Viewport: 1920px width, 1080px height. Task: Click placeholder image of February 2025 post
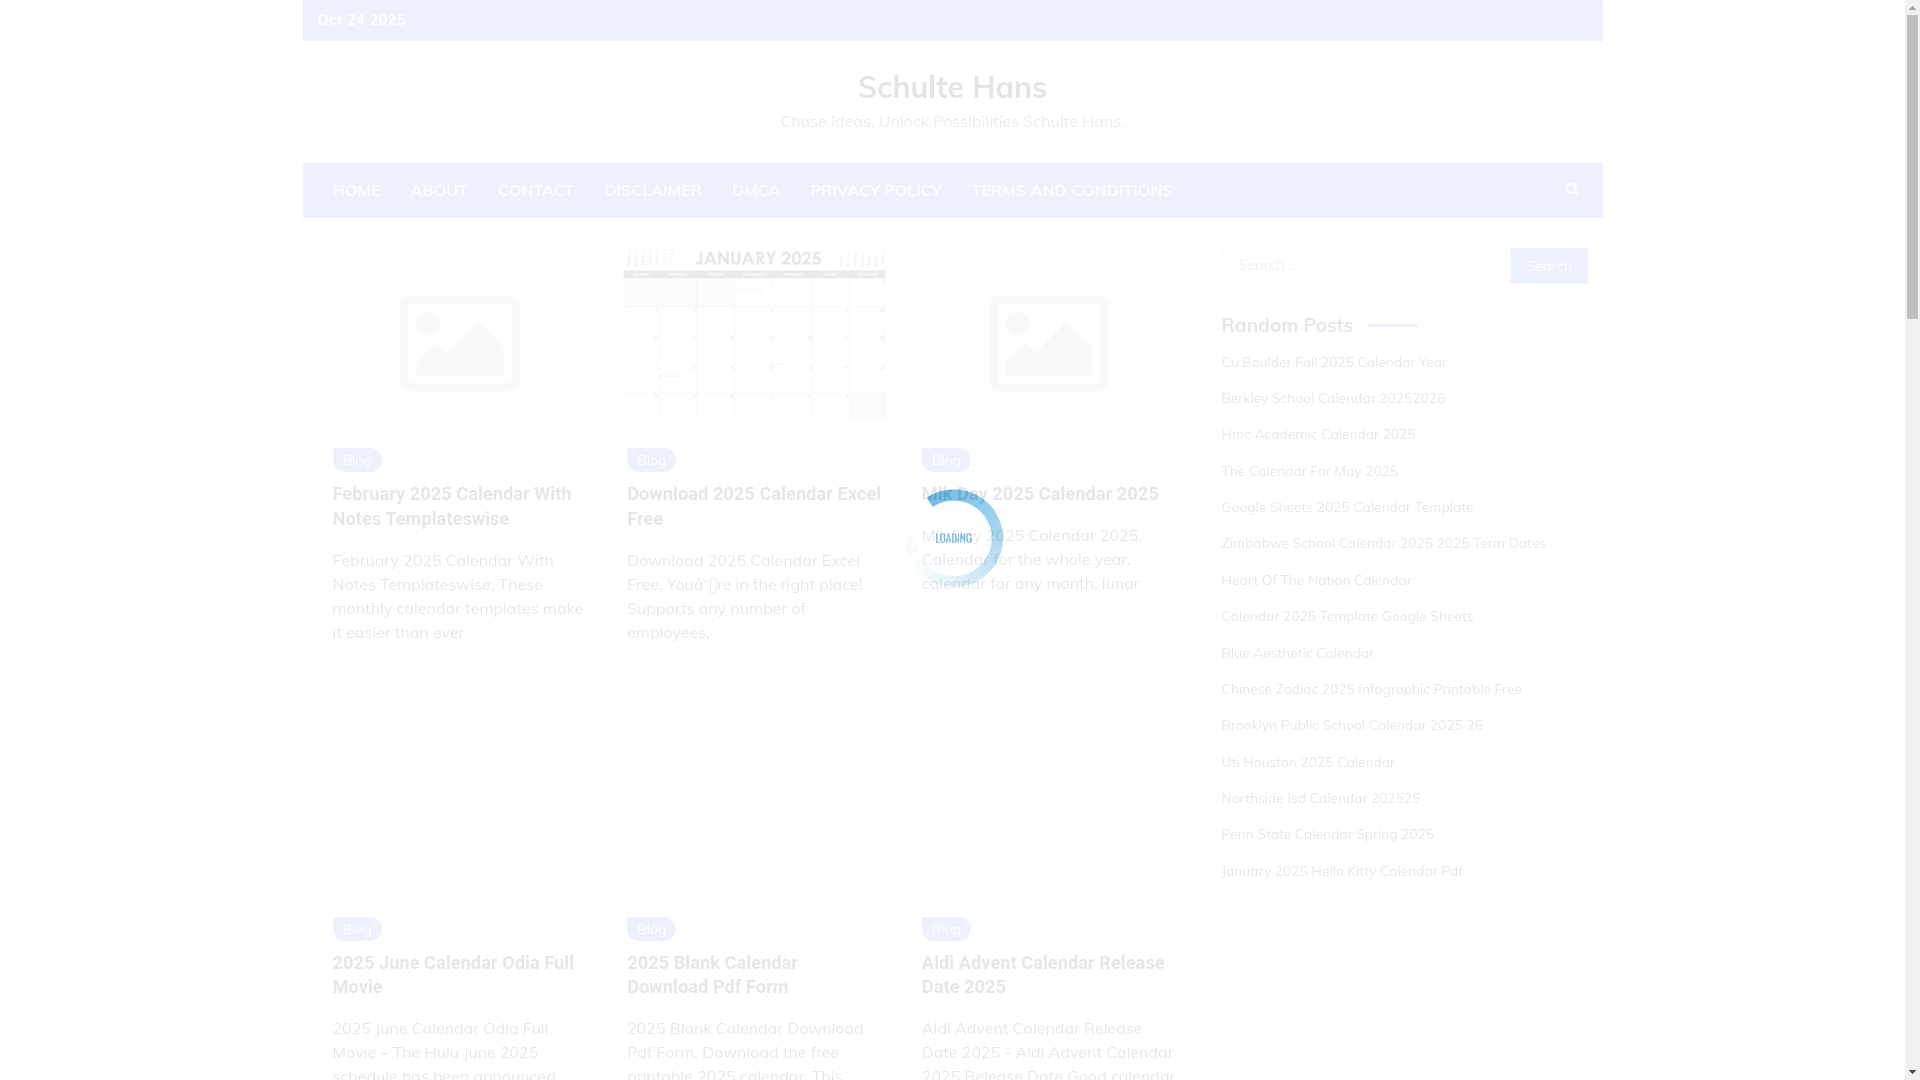459,340
